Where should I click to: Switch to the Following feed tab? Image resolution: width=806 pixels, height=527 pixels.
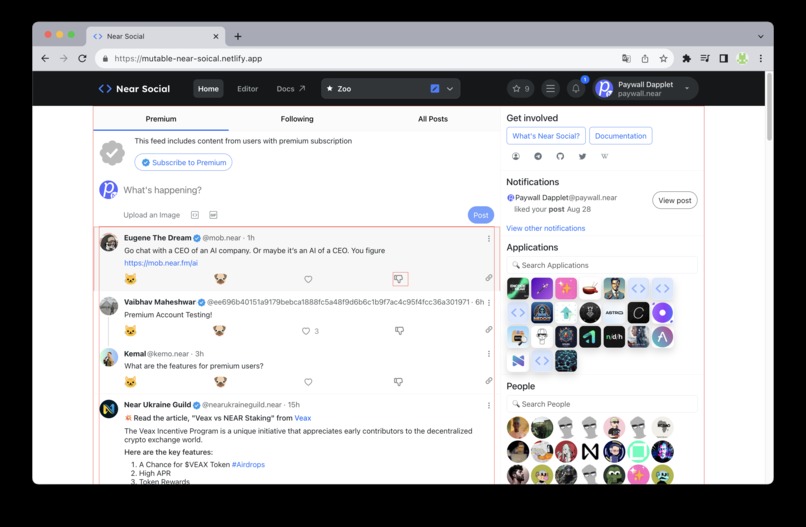(x=297, y=119)
